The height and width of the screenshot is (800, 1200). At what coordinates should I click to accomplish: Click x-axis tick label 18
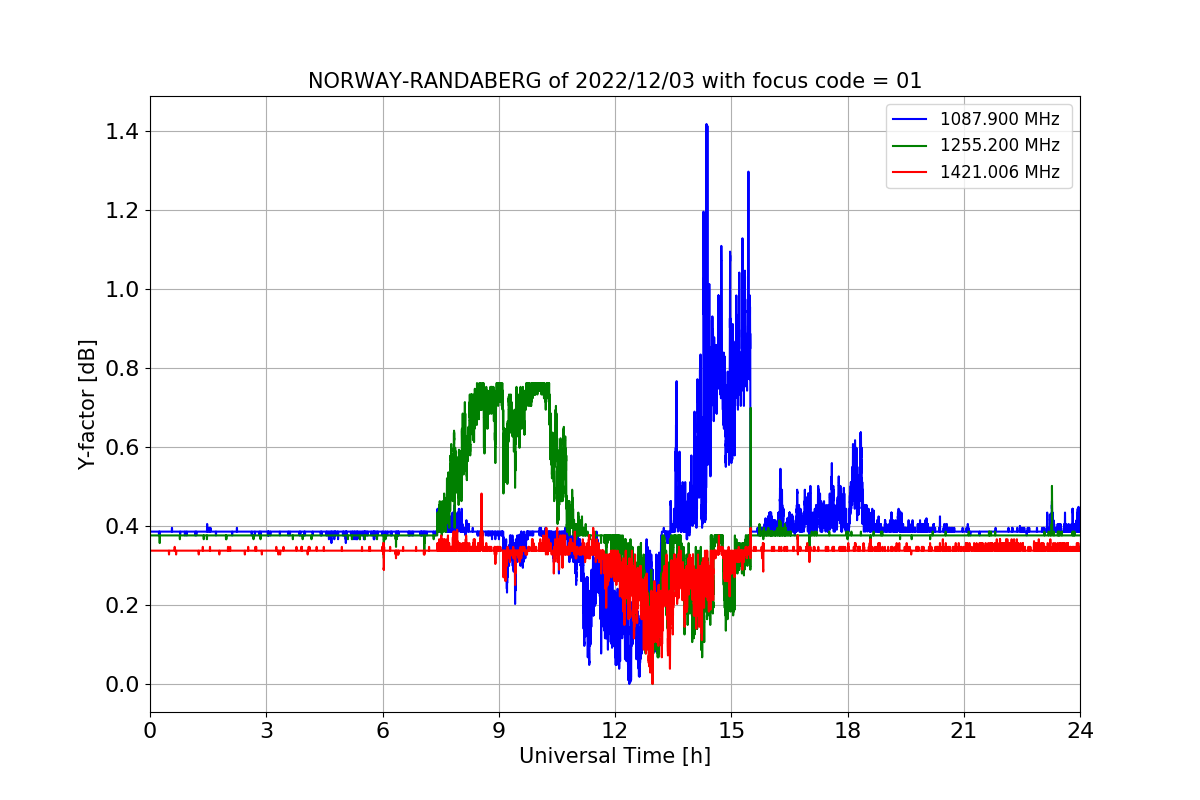pos(848,731)
